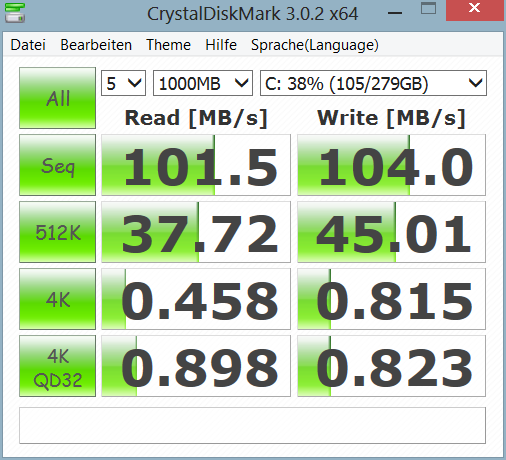This screenshot has height=460, width=506.
Task: Open the Hilfe menu
Action: tap(221, 45)
